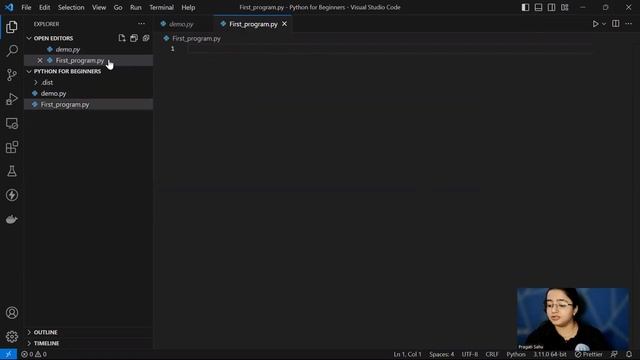Click Save All in Open Editors

click(x=134, y=38)
